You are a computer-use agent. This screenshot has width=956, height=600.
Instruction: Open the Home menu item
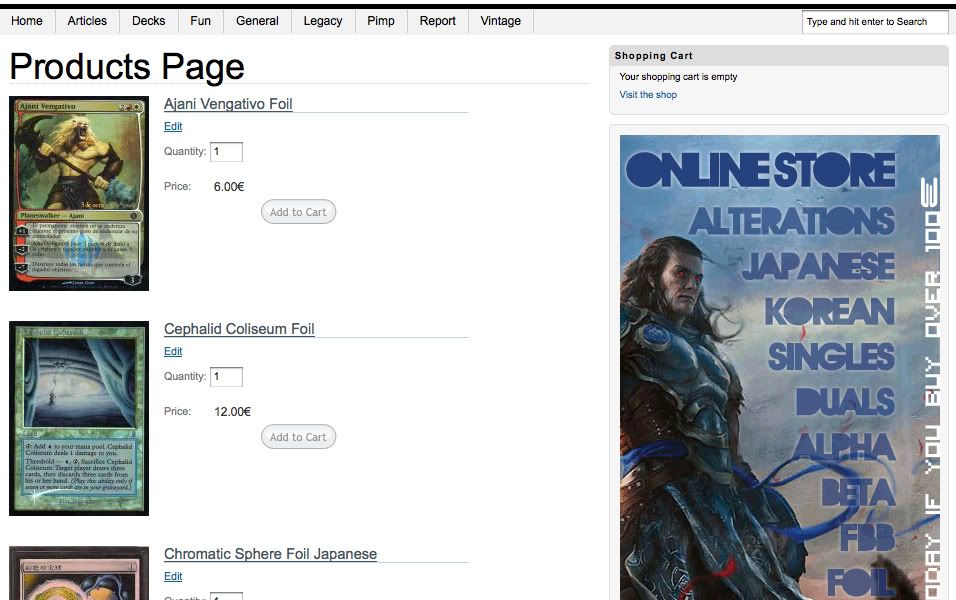(27, 21)
